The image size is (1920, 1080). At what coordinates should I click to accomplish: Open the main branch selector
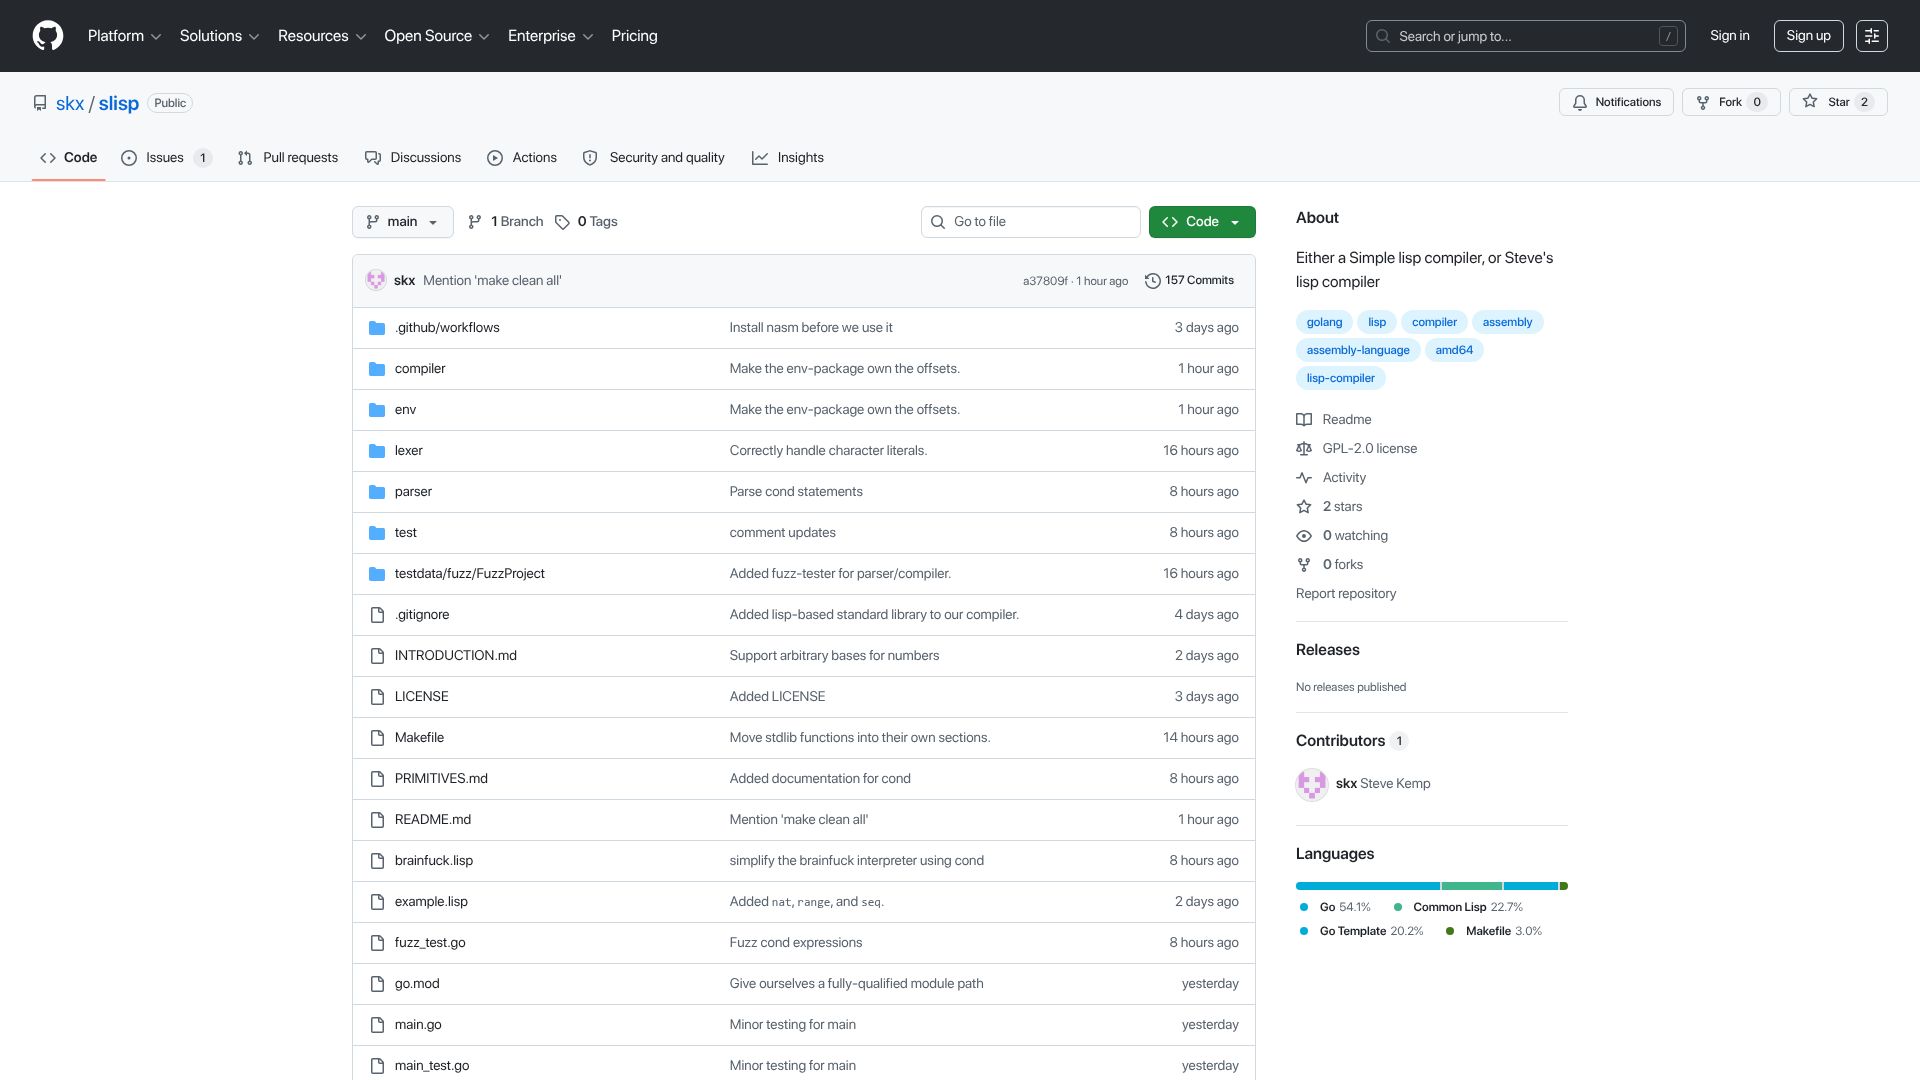coord(402,222)
